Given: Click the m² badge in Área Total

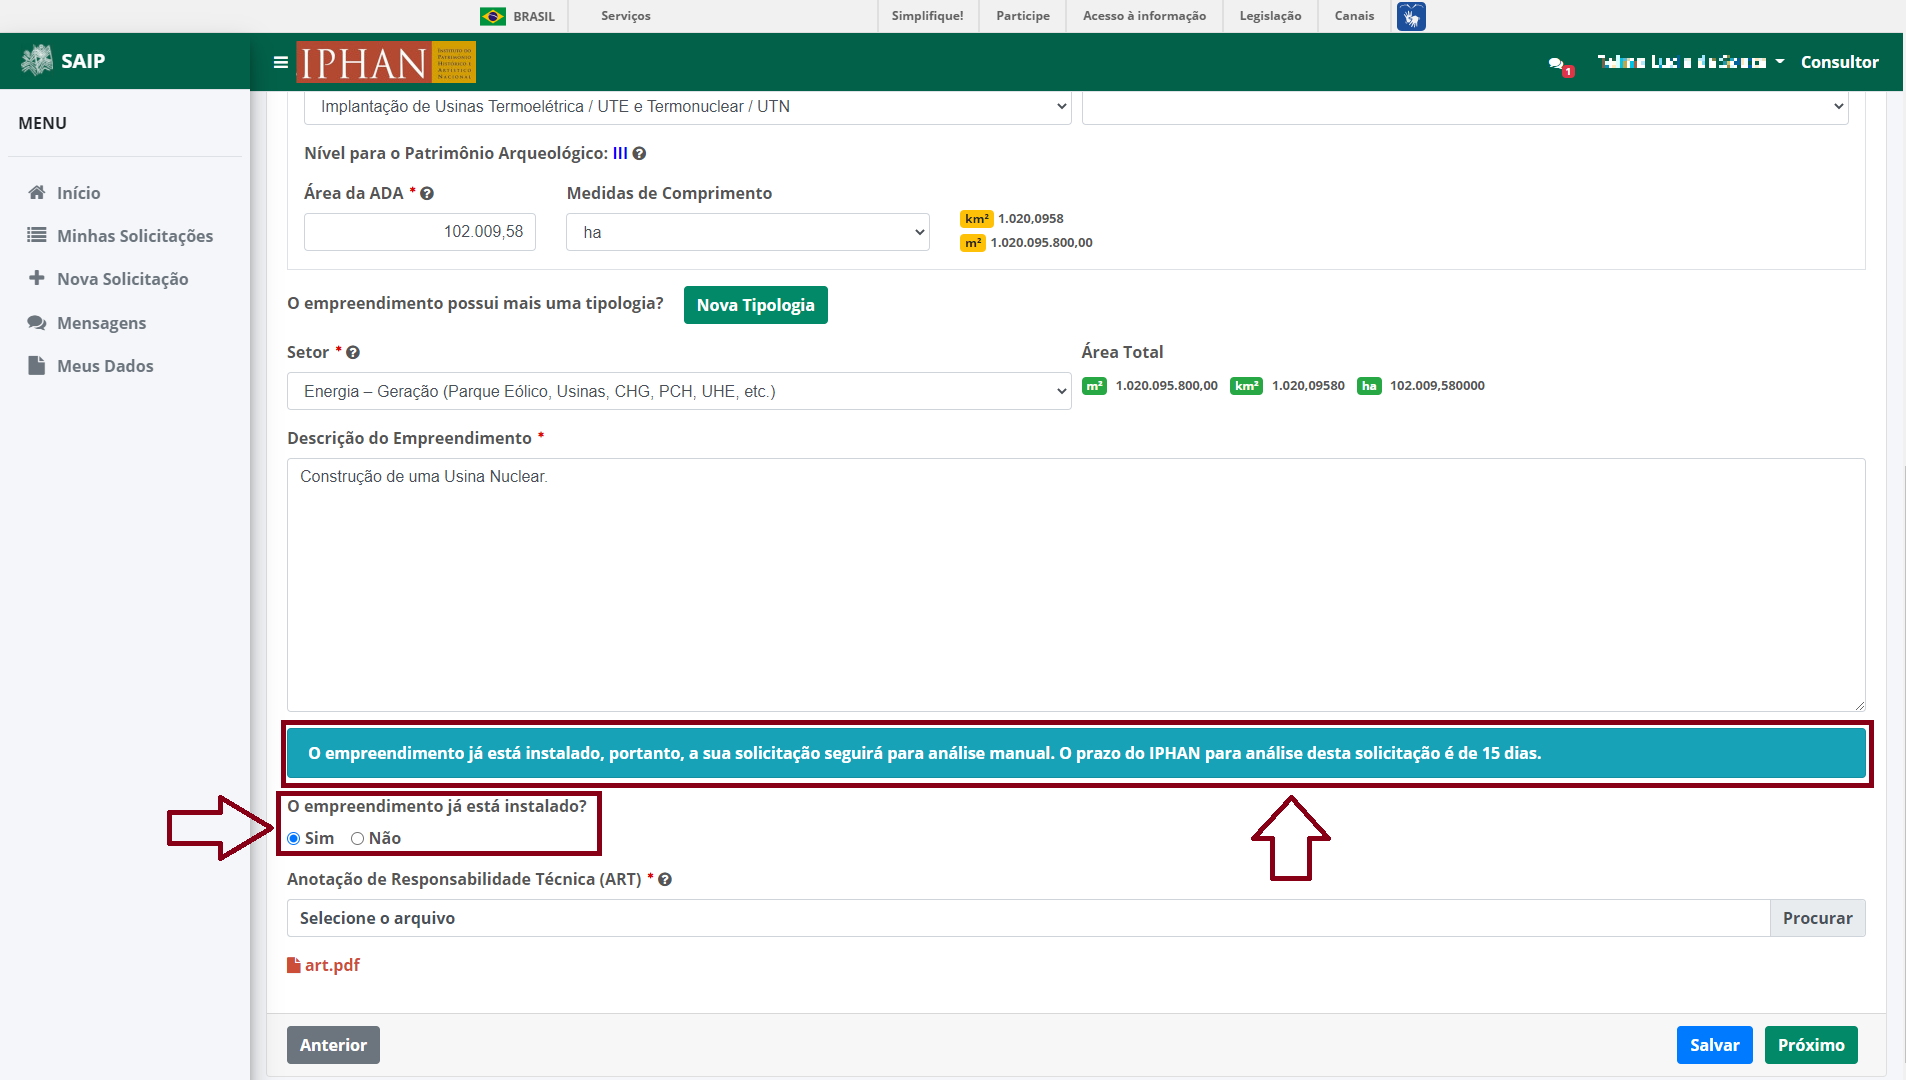Looking at the screenshot, I should (x=1094, y=386).
